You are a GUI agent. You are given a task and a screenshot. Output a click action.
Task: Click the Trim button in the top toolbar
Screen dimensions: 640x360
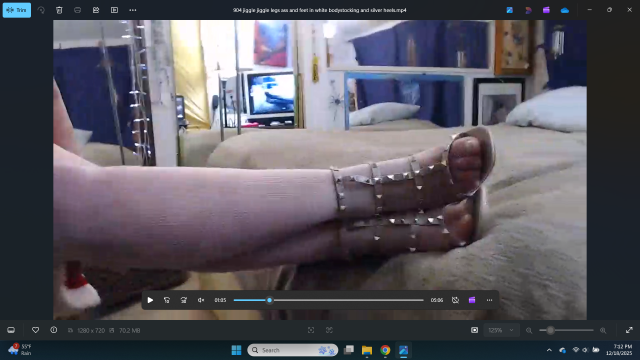tap(17, 10)
